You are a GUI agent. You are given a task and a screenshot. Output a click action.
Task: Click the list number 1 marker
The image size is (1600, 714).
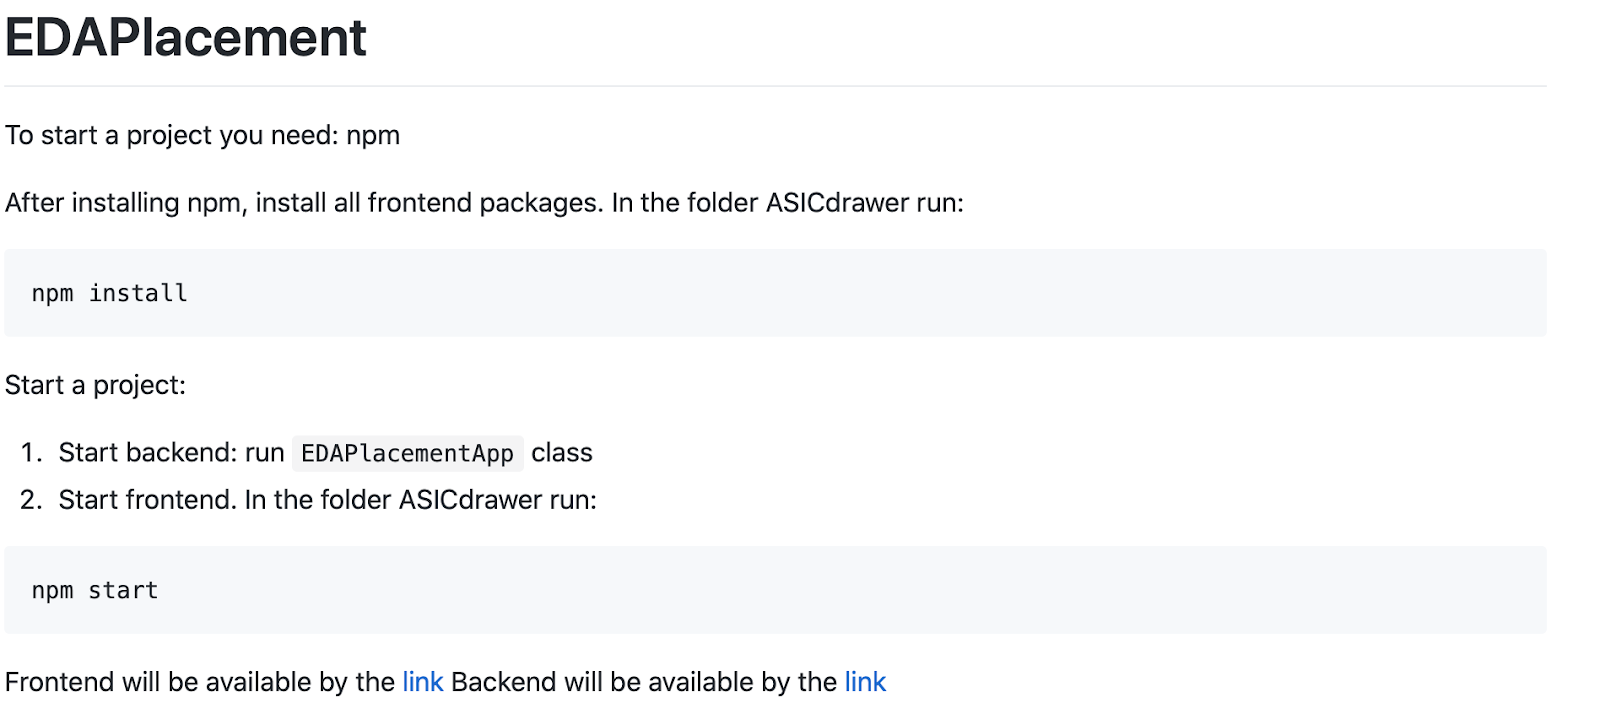(x=31, y=453)
